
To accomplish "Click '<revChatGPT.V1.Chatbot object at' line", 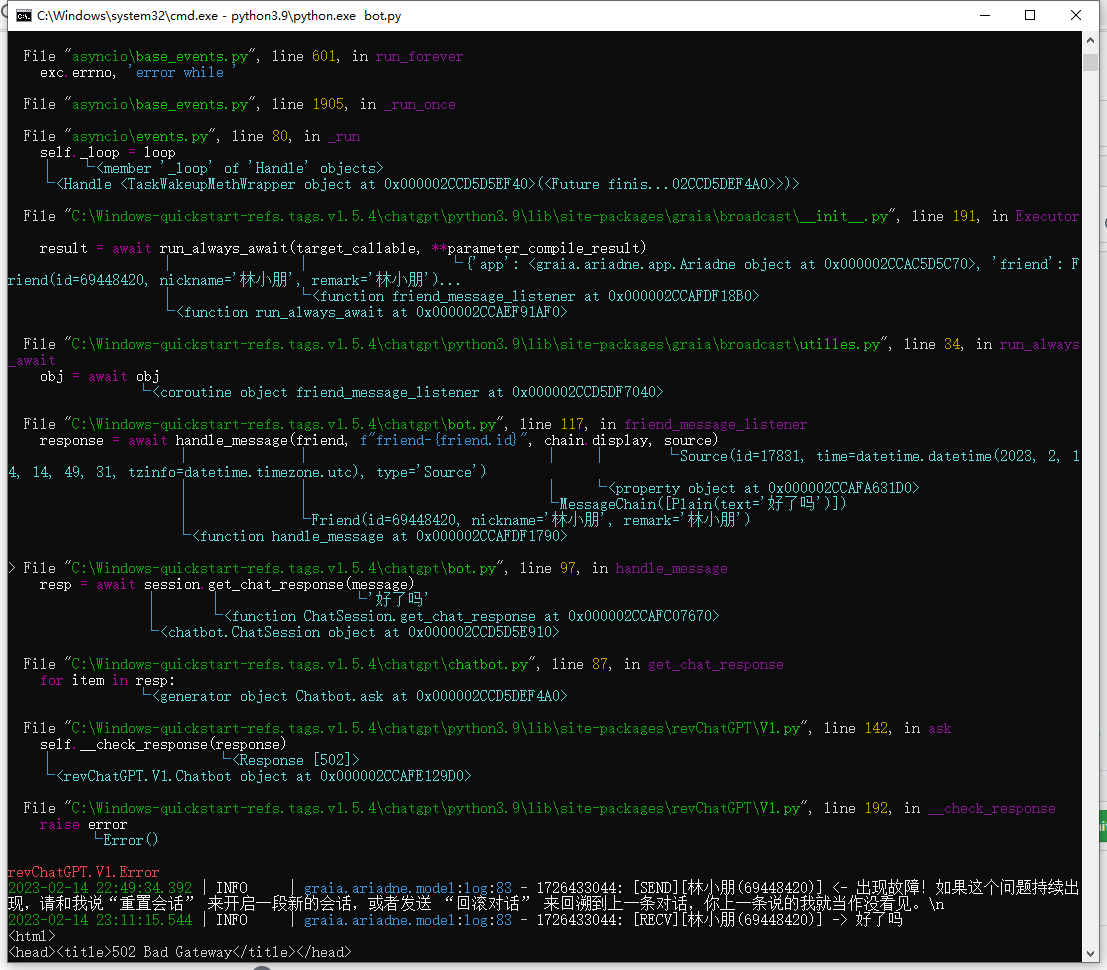I will coord(263,777).
